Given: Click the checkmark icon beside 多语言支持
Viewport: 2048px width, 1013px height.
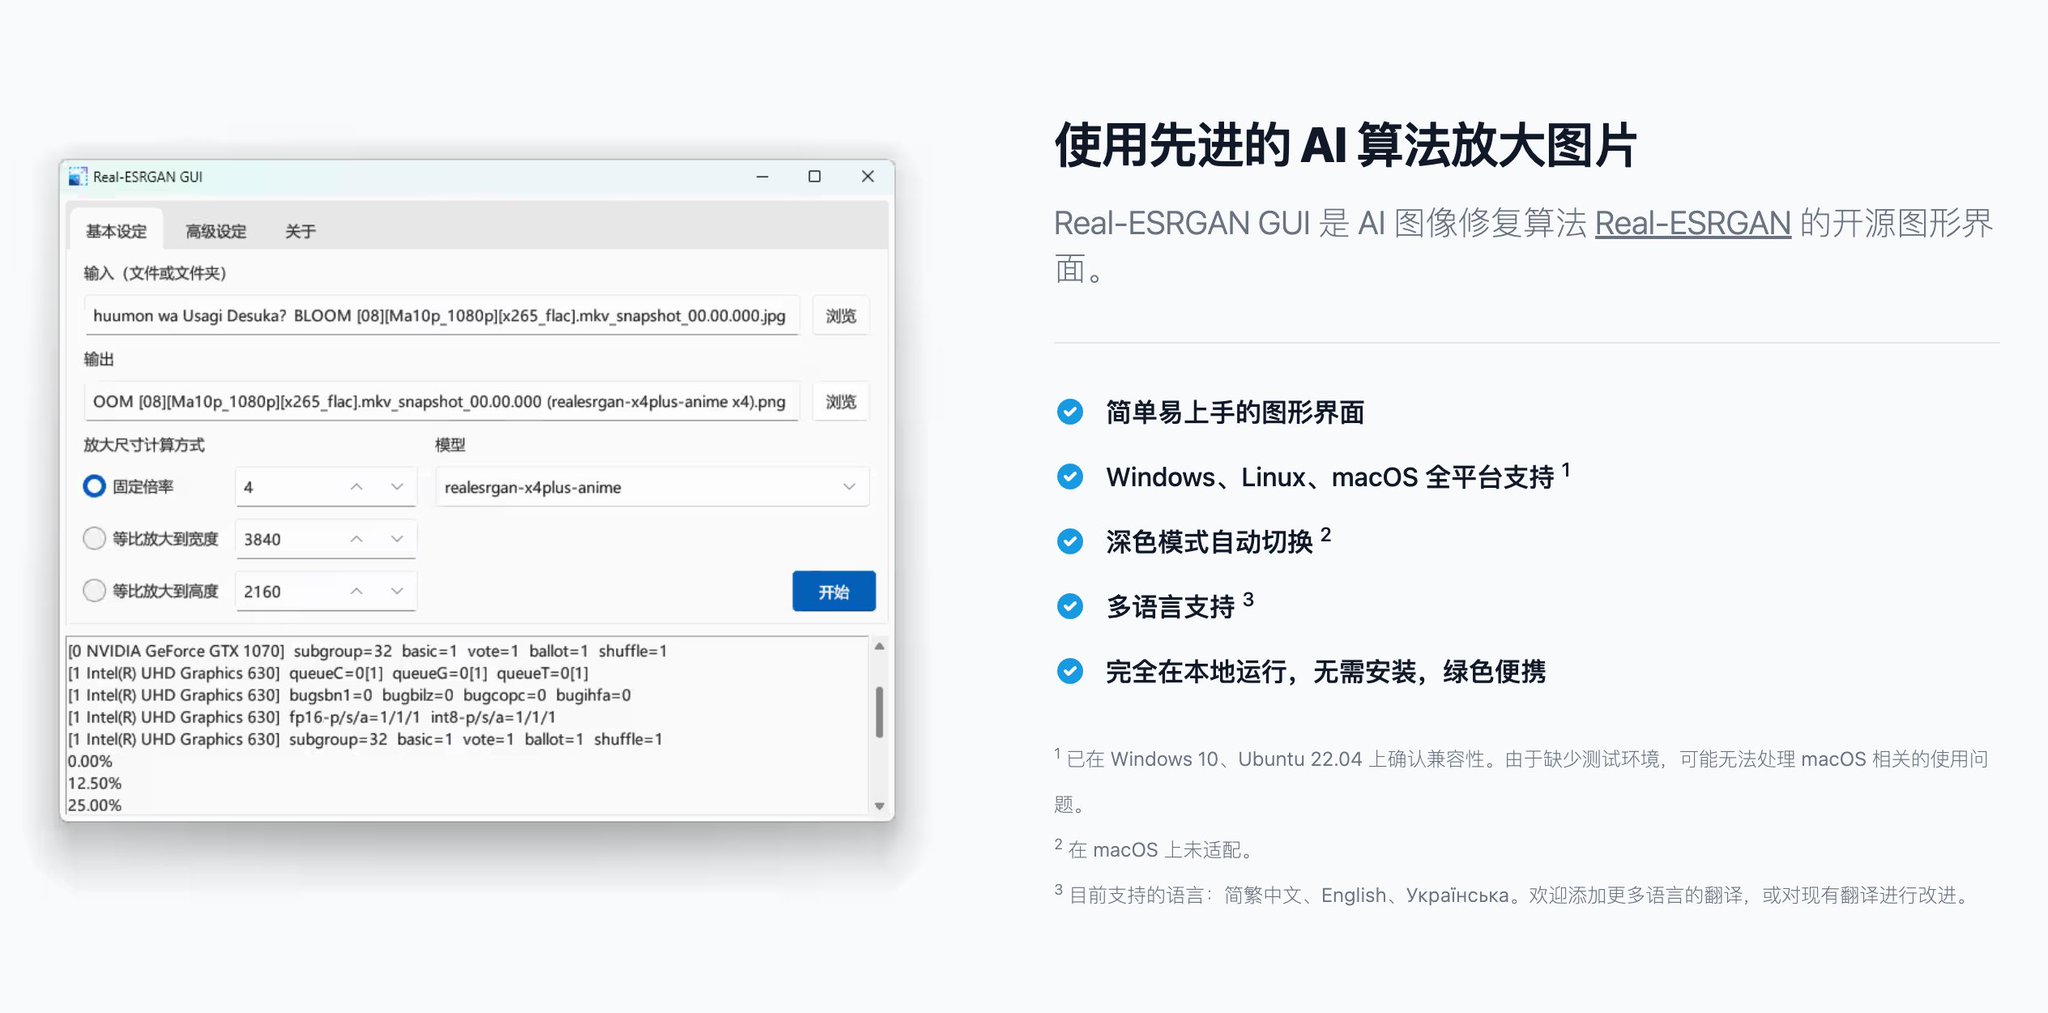Looking at the screenshot, I should point(1070,606).
